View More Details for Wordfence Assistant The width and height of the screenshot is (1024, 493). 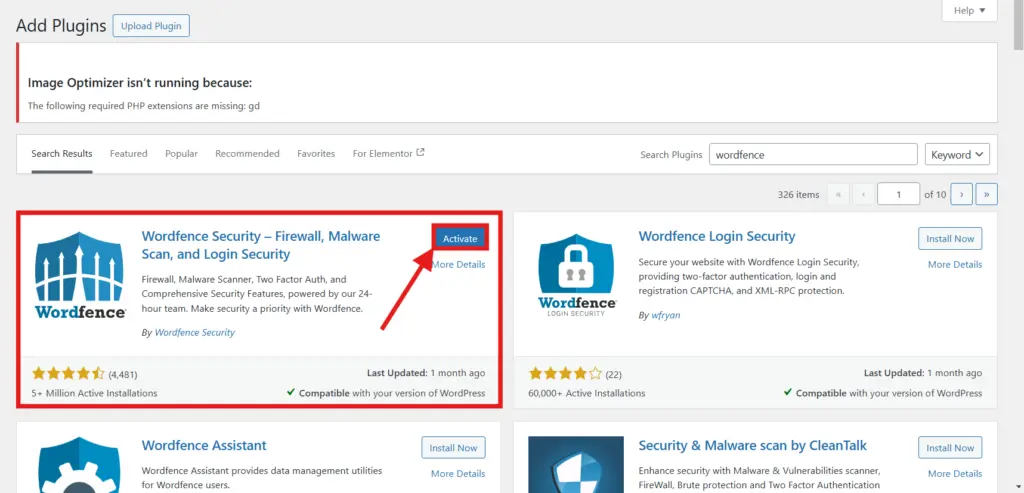click(458, 473)
